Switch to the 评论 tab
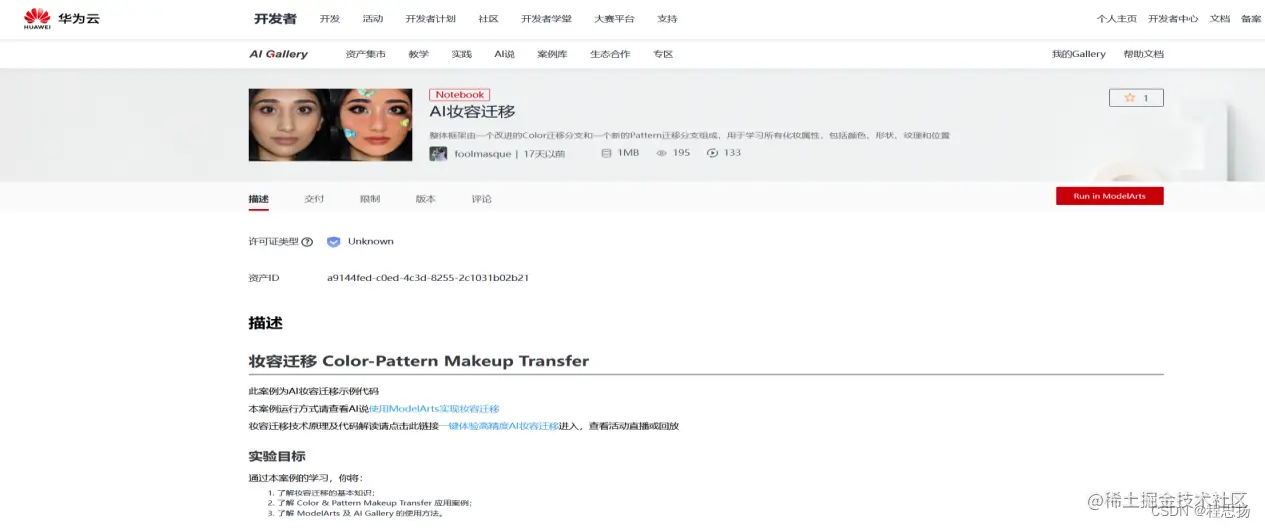The height and width of the screenshot is (528, 1265). 482,199
